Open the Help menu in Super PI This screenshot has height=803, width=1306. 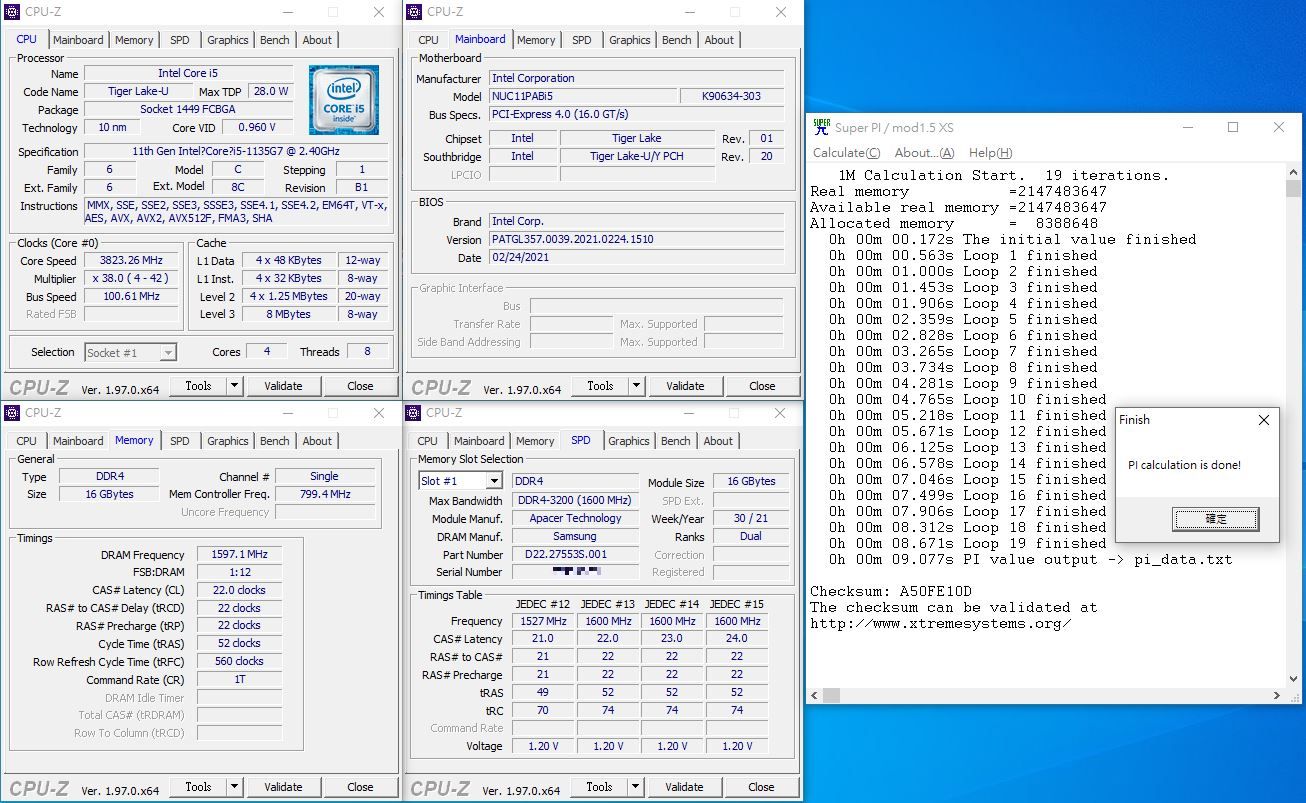990,153
